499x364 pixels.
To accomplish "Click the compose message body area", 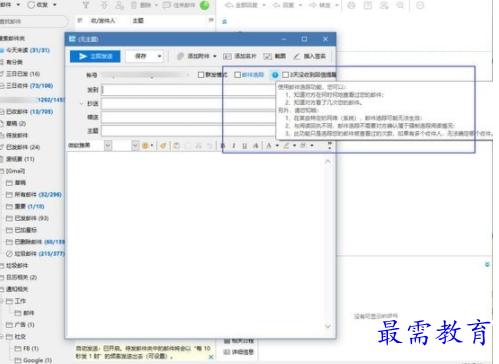I will point(196,245).
